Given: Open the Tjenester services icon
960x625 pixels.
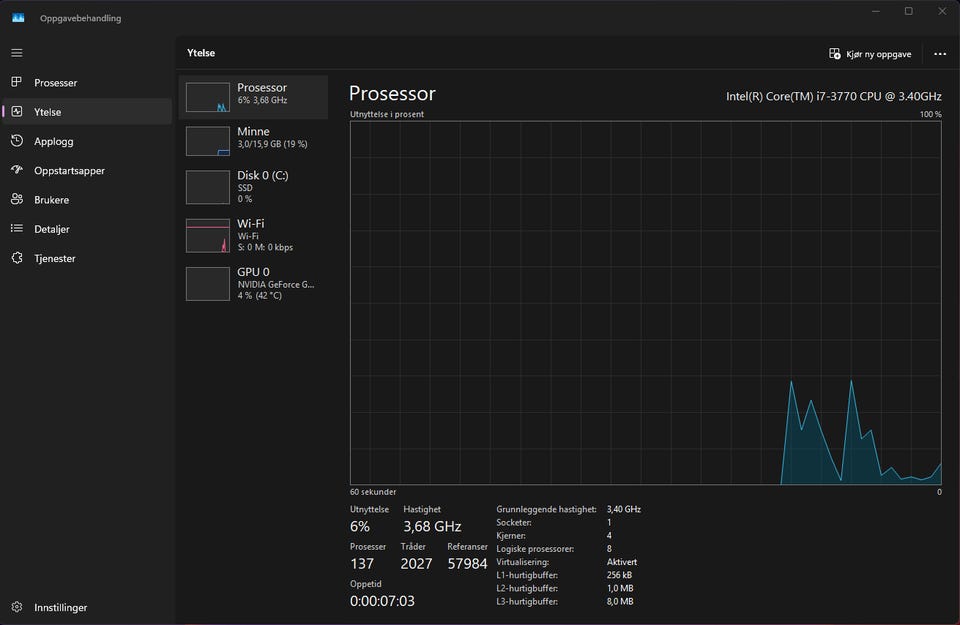Looking at the screenshot, I should 17,258.
